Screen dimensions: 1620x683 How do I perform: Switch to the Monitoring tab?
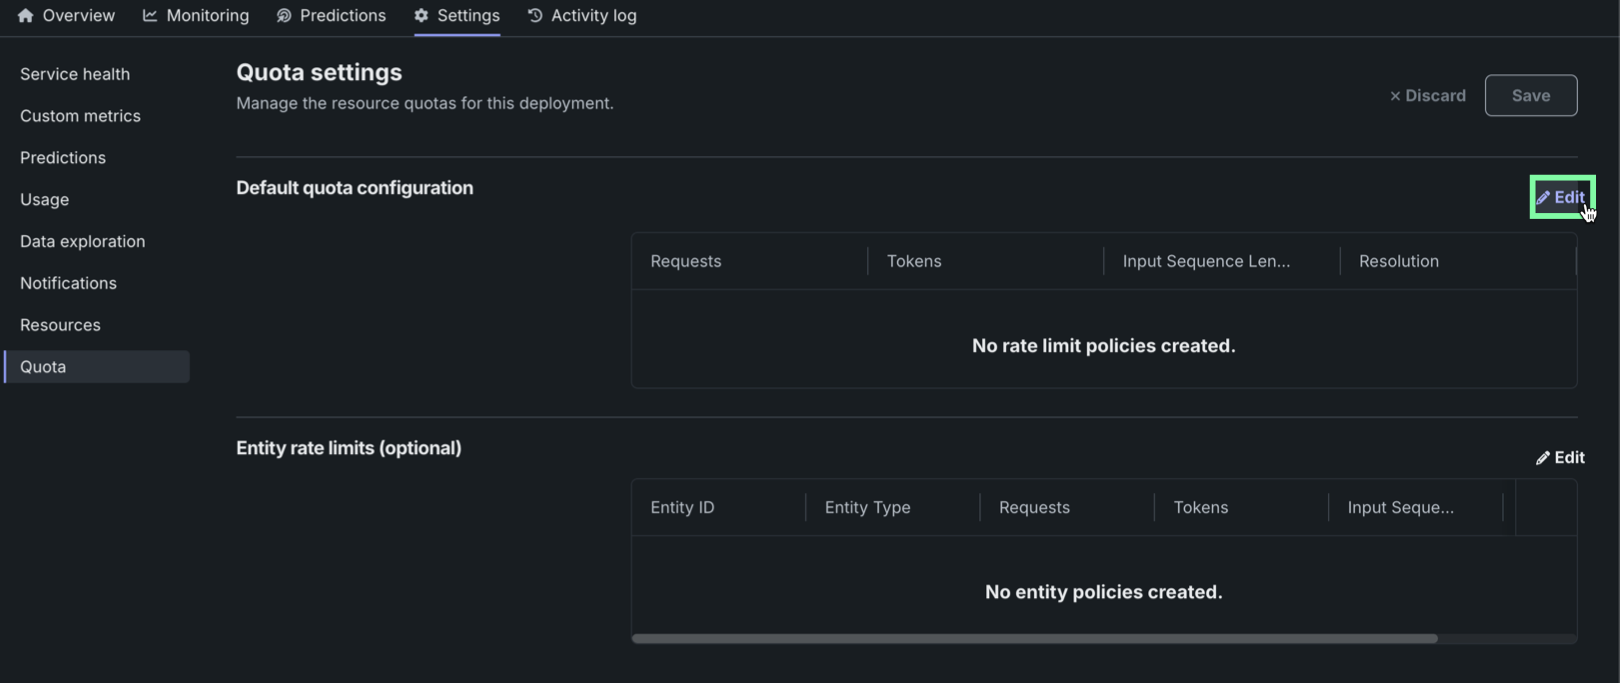207,16
